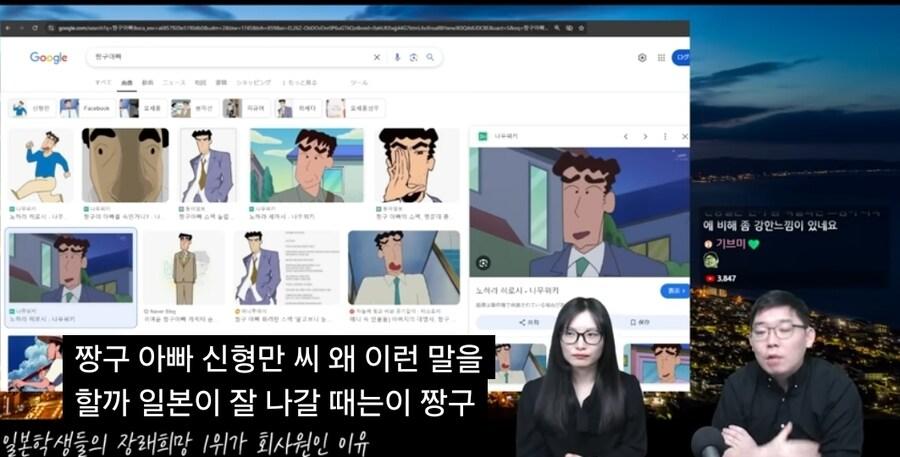Open the Google apps grid icon
This screenshot has width=900, height=457.
pyautogui.click(x=661, y=57)
